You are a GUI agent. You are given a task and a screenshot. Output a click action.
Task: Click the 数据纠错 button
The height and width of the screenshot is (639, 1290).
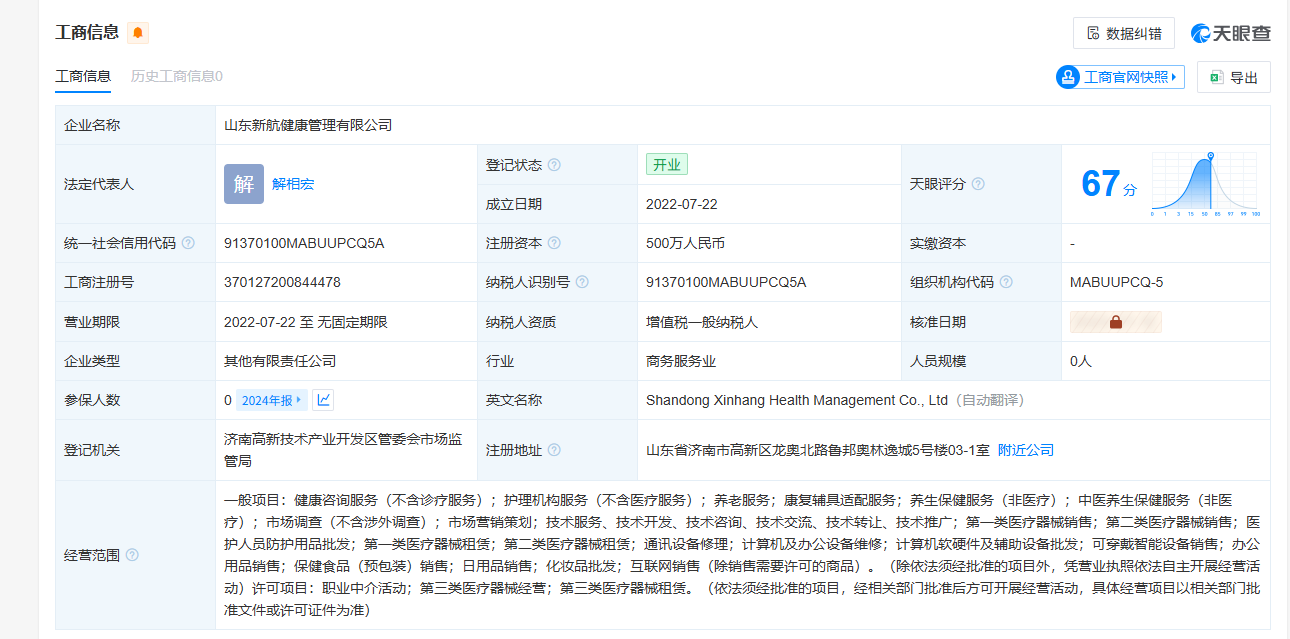click(1123, 33)
